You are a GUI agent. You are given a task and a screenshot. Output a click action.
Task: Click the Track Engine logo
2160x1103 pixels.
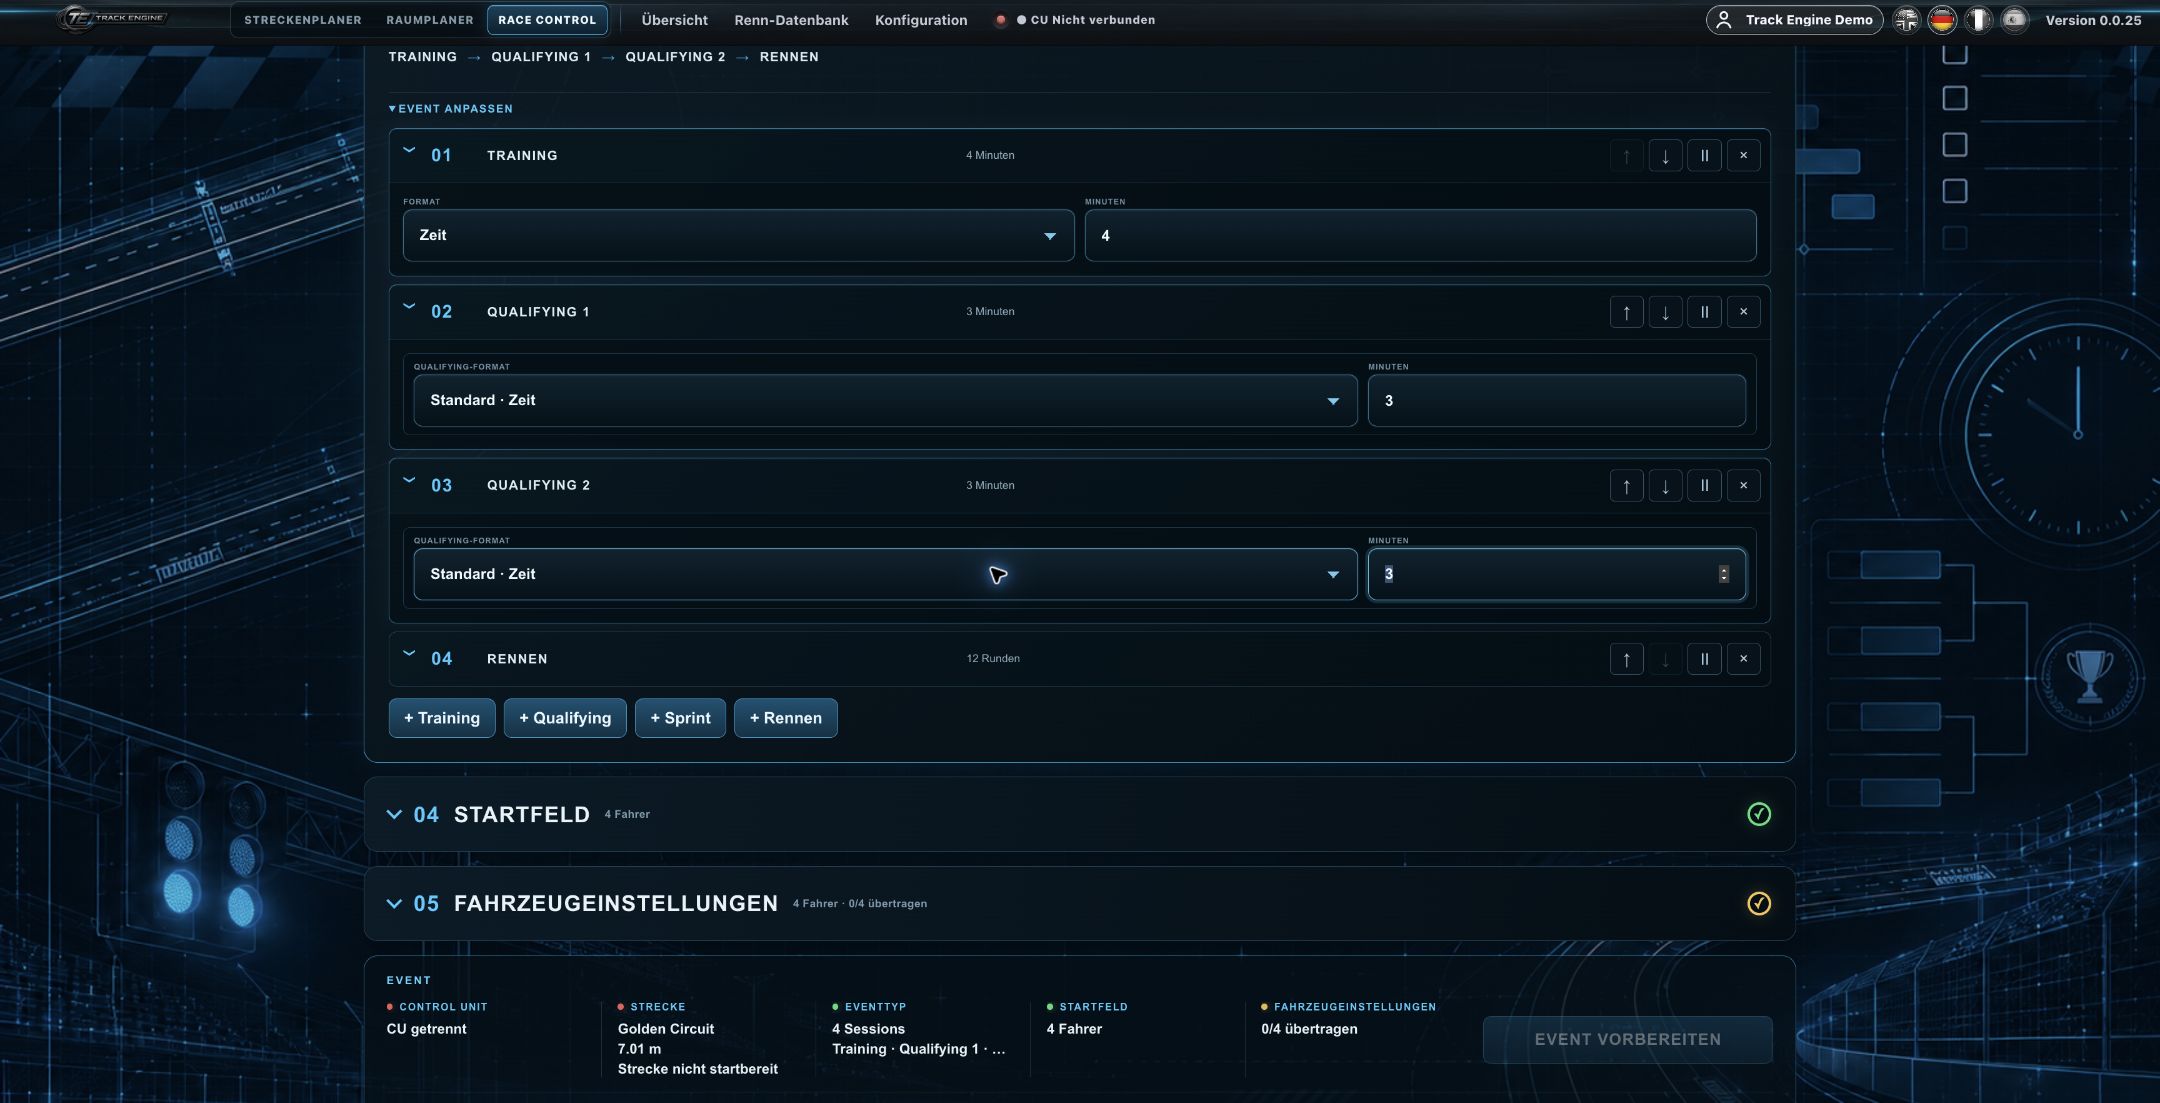tap(112, 18)
